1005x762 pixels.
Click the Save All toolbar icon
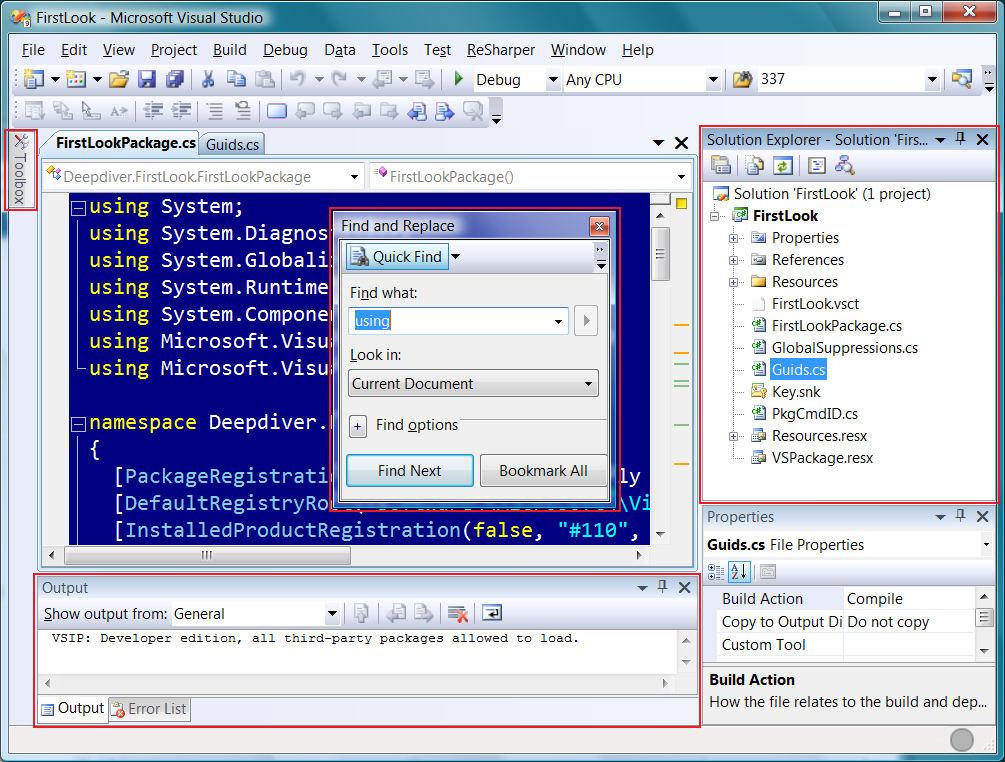[x=174, y=79]
